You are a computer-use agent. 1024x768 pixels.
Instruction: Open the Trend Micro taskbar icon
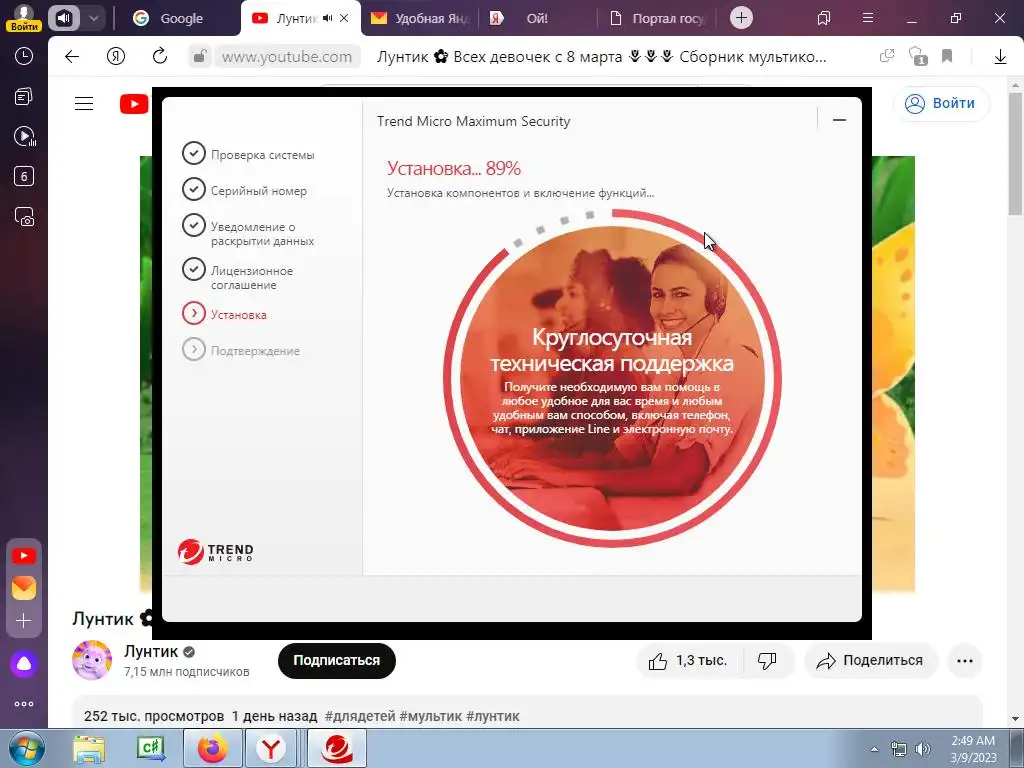point(337,749)
